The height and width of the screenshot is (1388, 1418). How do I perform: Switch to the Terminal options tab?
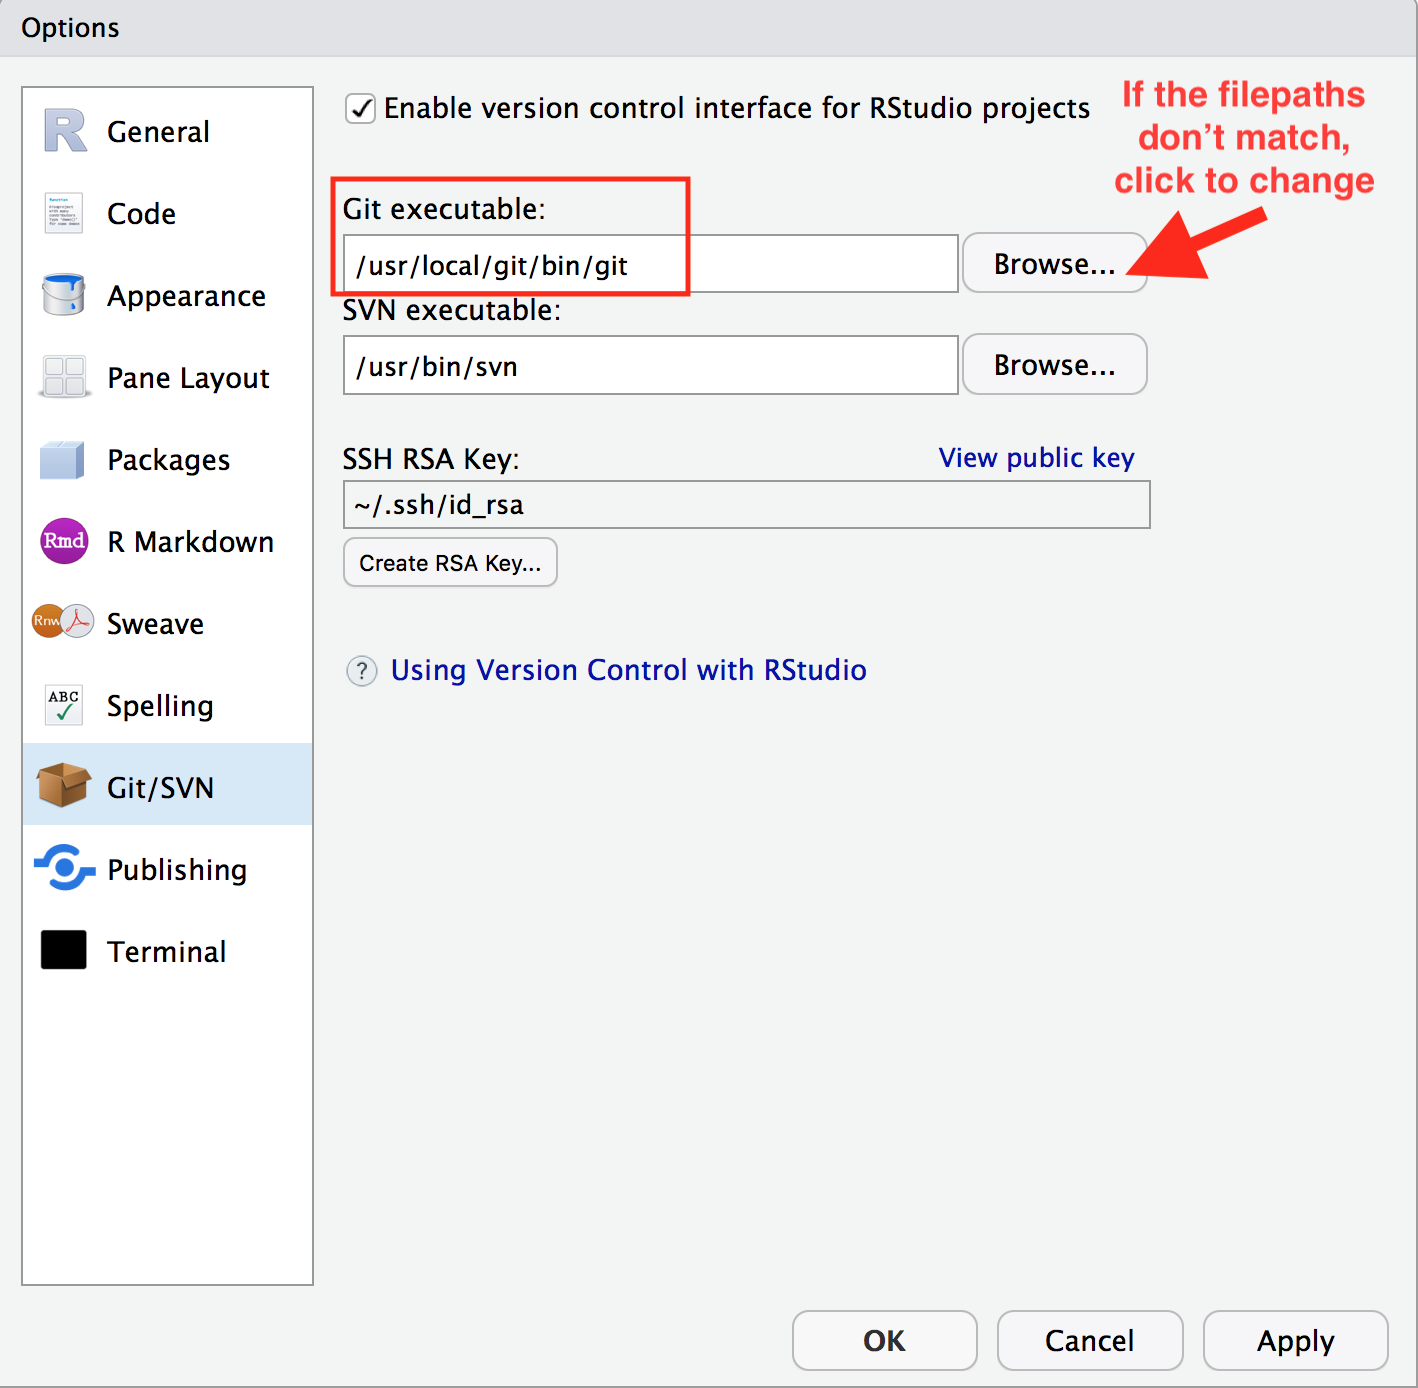168,951
